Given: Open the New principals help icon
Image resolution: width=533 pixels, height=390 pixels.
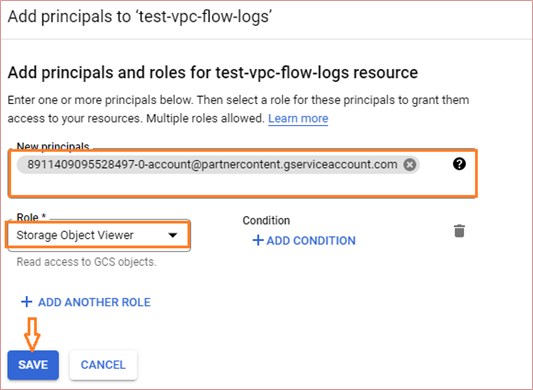Looking at the screenshot, I should (459, 164).
